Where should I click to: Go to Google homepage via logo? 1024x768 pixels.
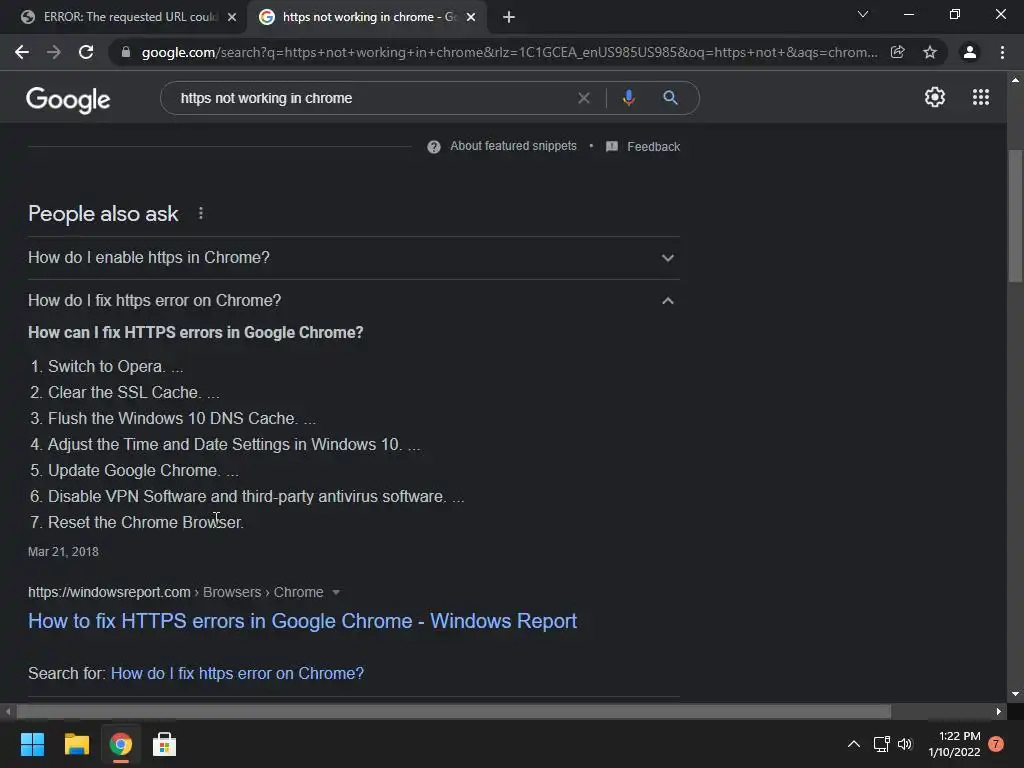point(68,99)
